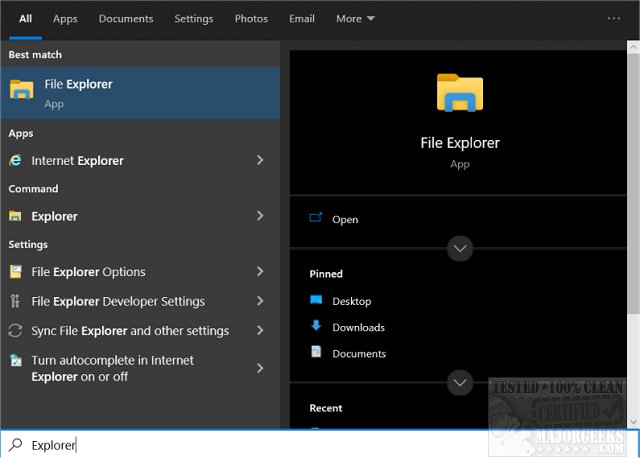
Task: Open the pinned Documents folder
Action: (x=359, y=353)
